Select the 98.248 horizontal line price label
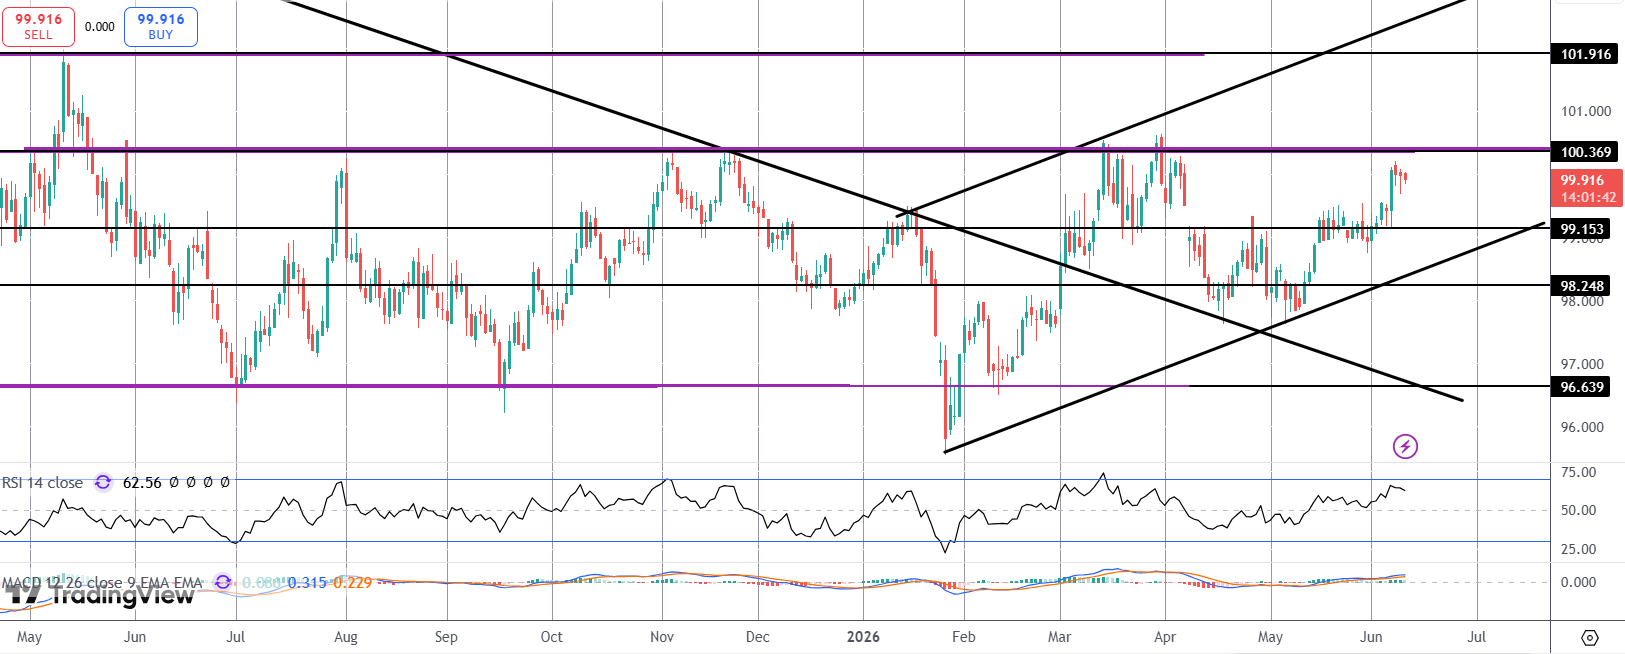Viewport: 1625px width, 654px height. [x=1582, y=286]
